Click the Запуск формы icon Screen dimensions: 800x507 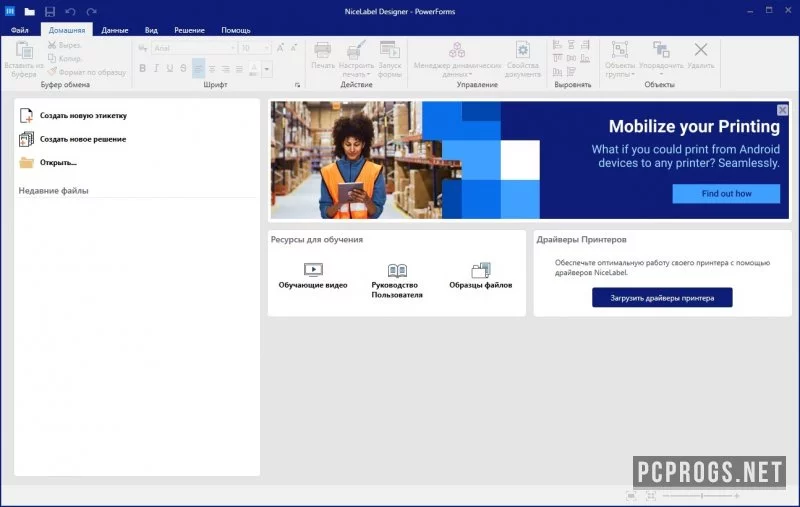pos(390,50)
